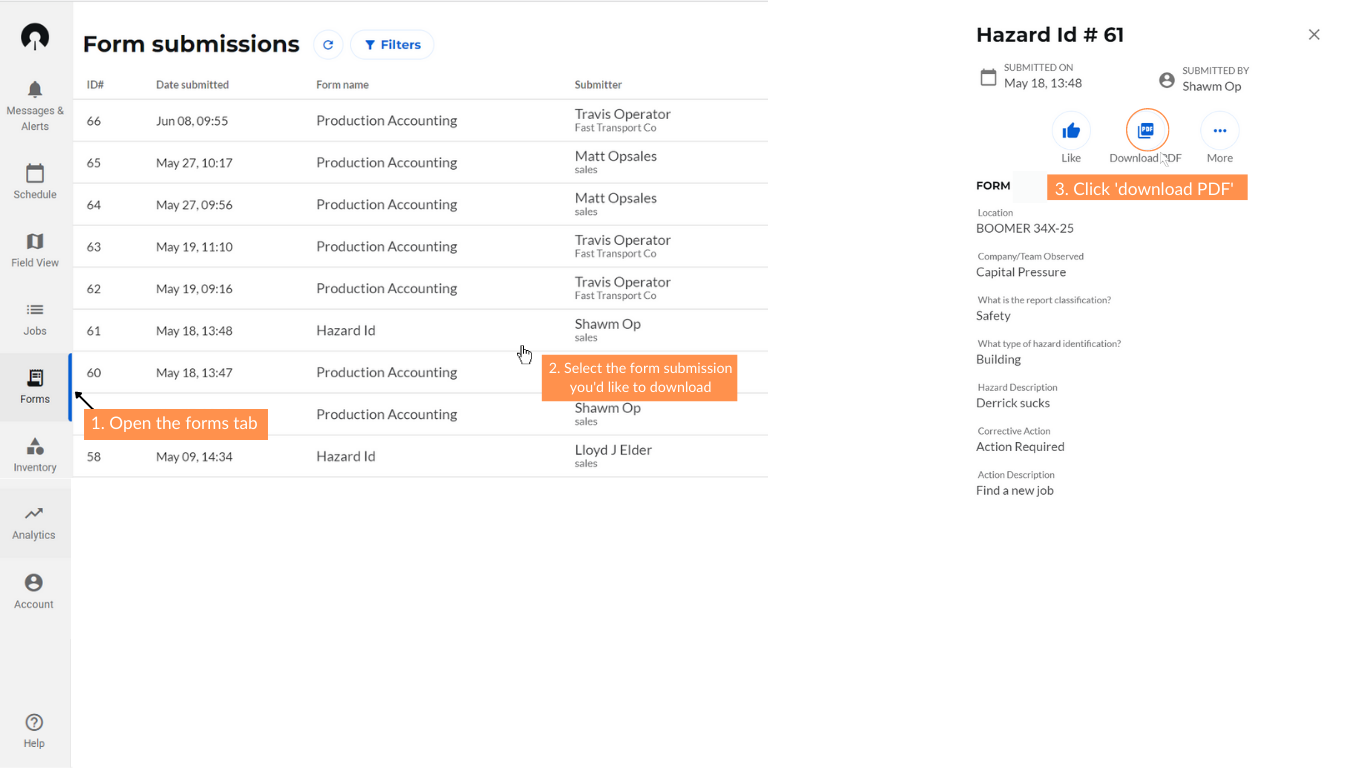Click the 'Form submissions' heading

191,44
